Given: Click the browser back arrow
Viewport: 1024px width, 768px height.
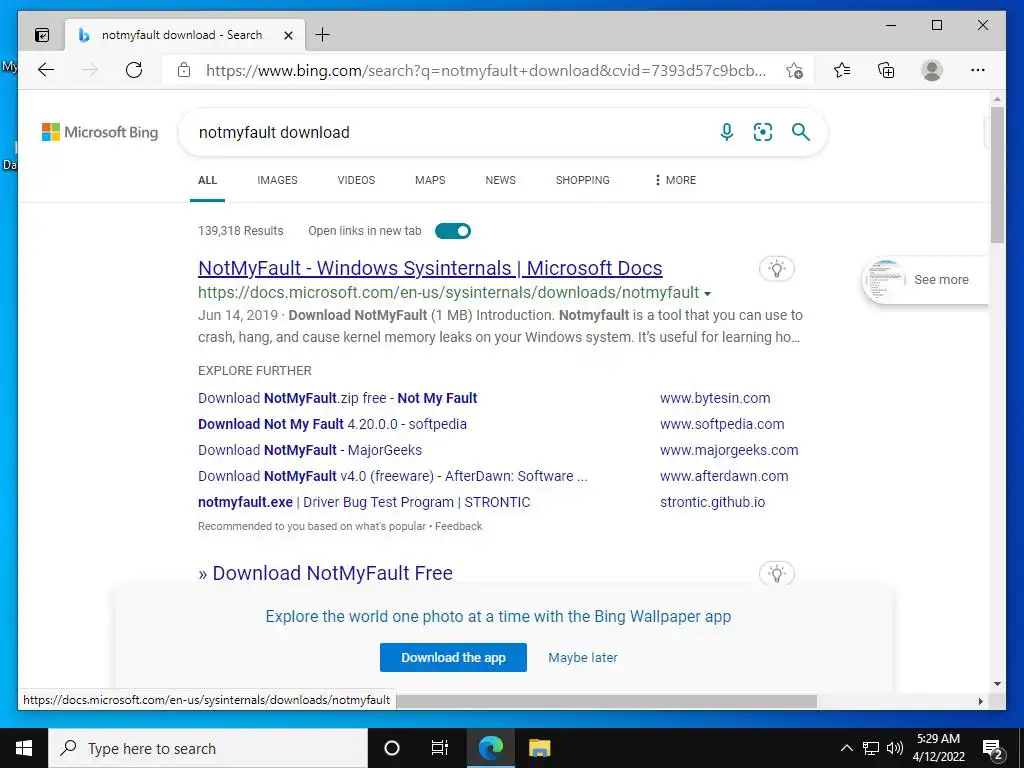Looking at the screenshot, I should [x=46, y=70].
